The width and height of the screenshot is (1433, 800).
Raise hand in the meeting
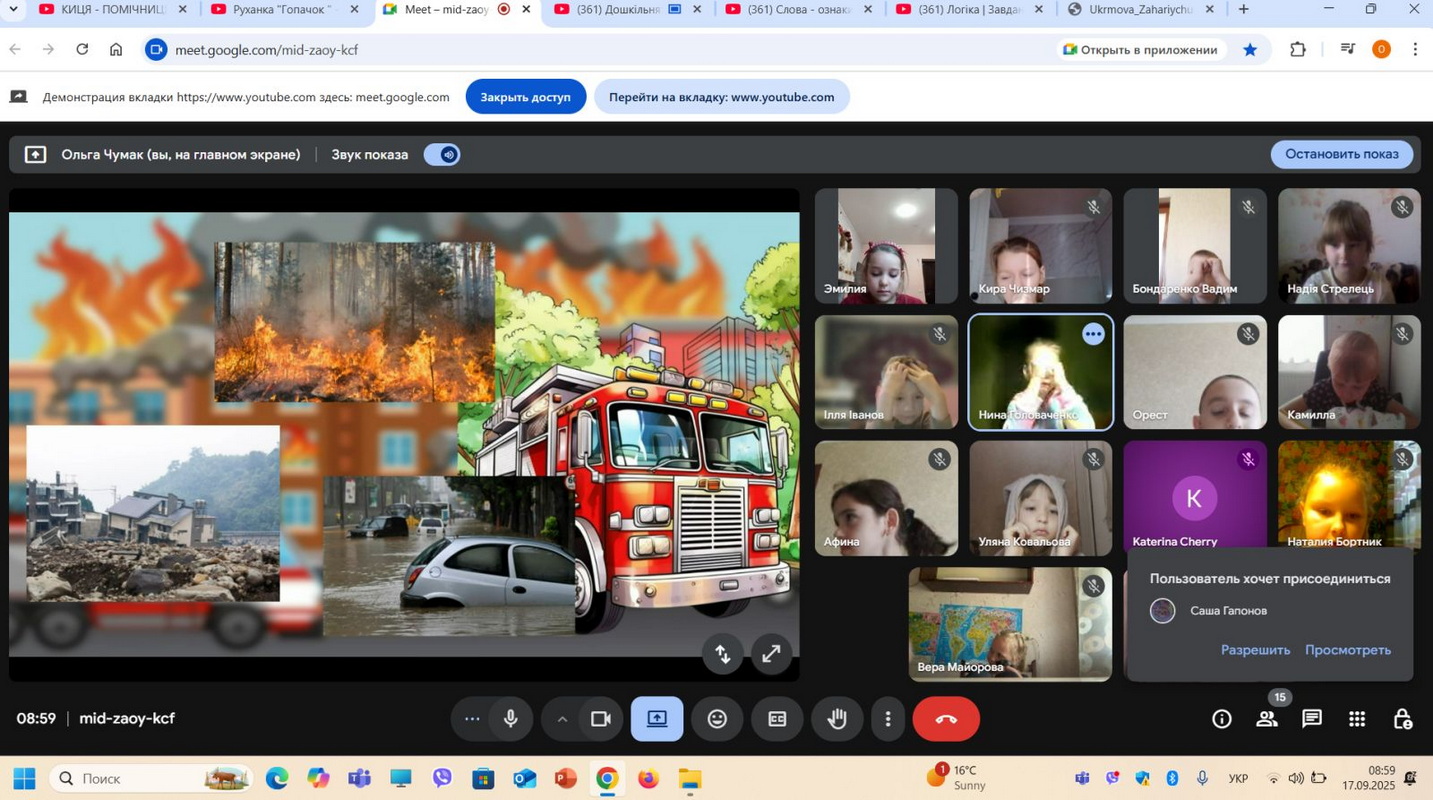[x=837, y=719]
